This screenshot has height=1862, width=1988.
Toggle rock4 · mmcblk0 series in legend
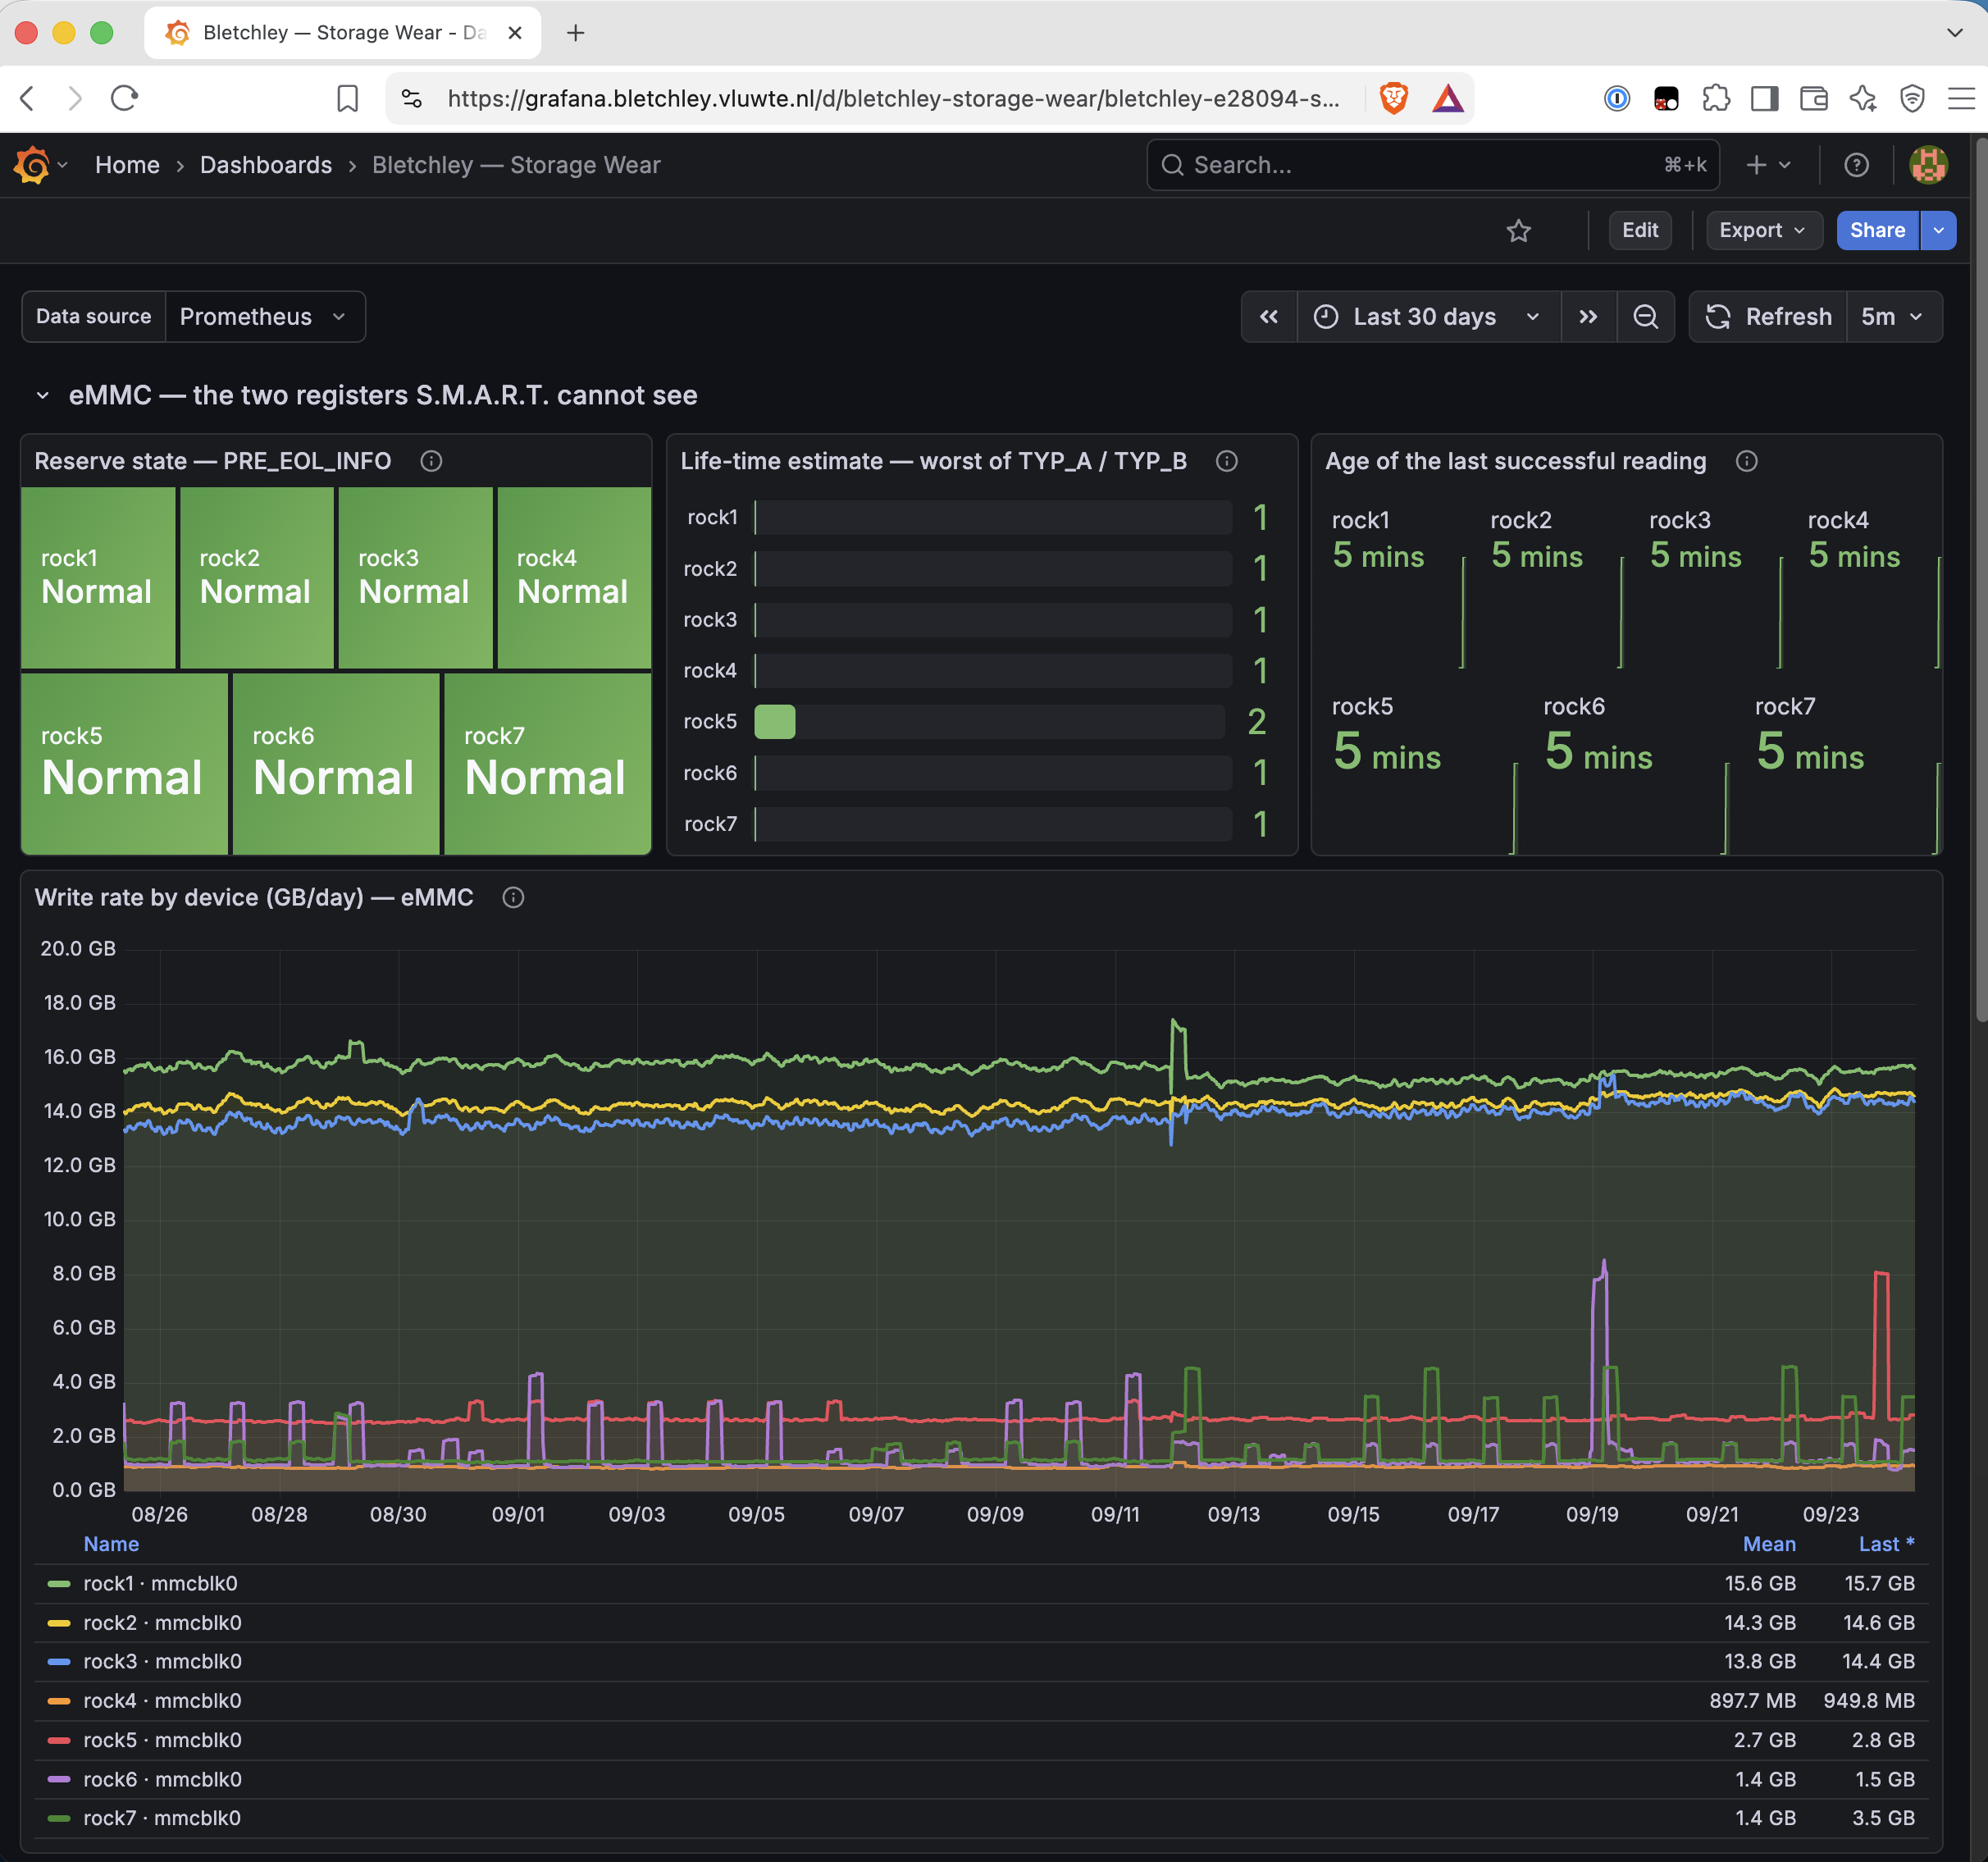(162, 1700)
